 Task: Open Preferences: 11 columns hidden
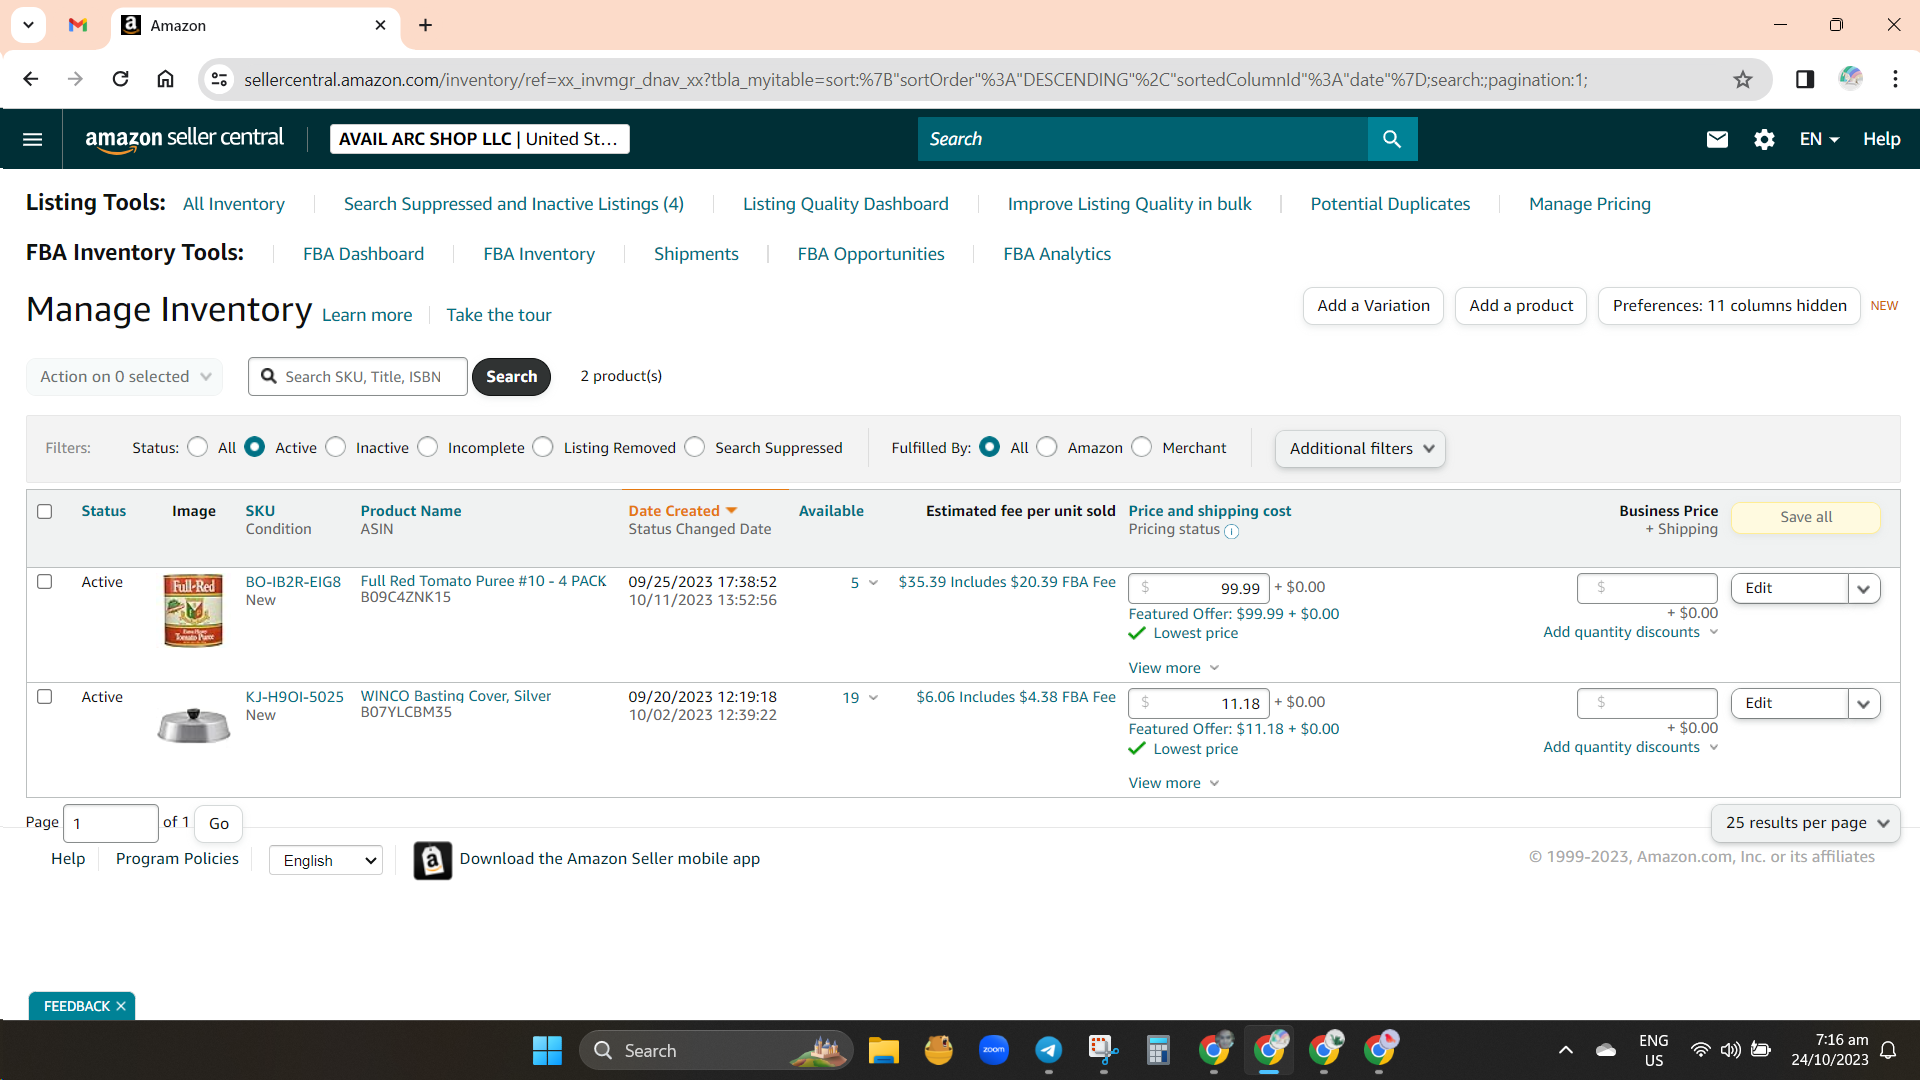point(1729,306)
